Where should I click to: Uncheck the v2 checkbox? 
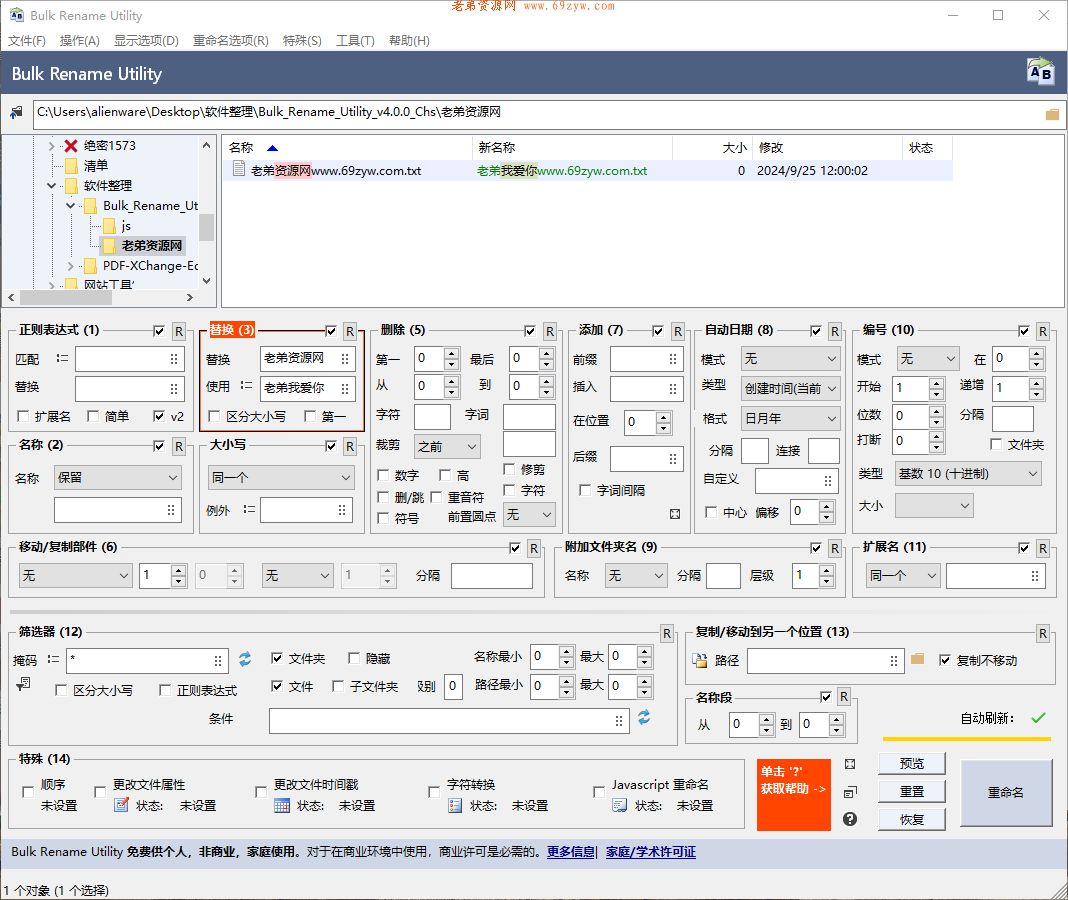159,416
